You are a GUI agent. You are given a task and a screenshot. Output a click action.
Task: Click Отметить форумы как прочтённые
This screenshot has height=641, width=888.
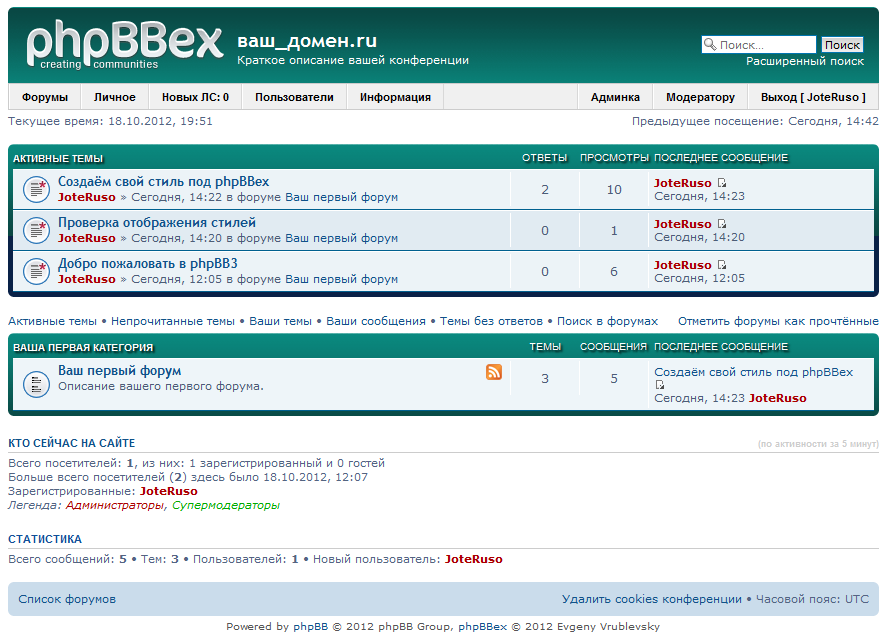pos(778,321)
